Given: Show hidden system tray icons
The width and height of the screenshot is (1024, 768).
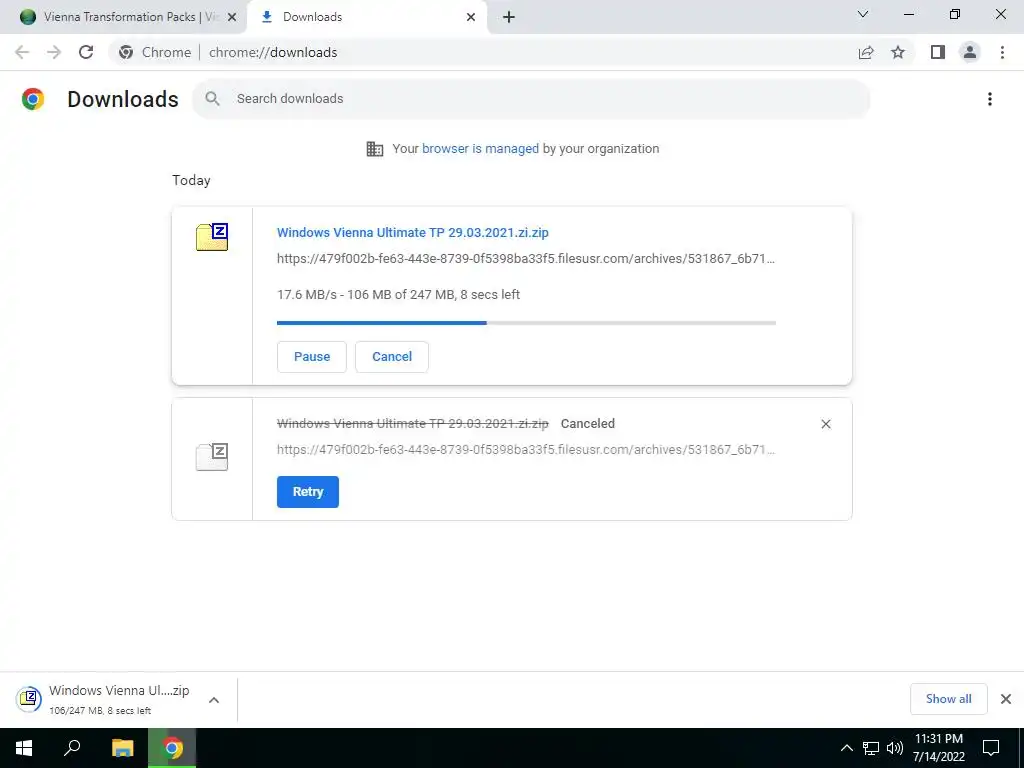Looking at the screenshot, I should [846, 748].
